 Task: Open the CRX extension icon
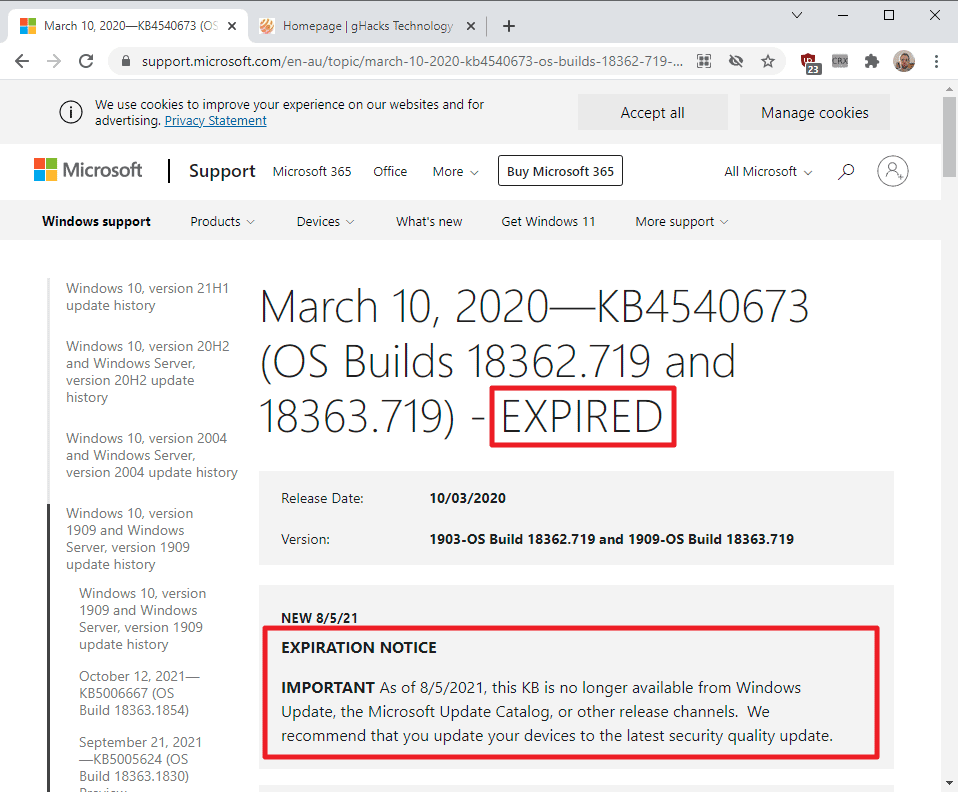[840, 61]
